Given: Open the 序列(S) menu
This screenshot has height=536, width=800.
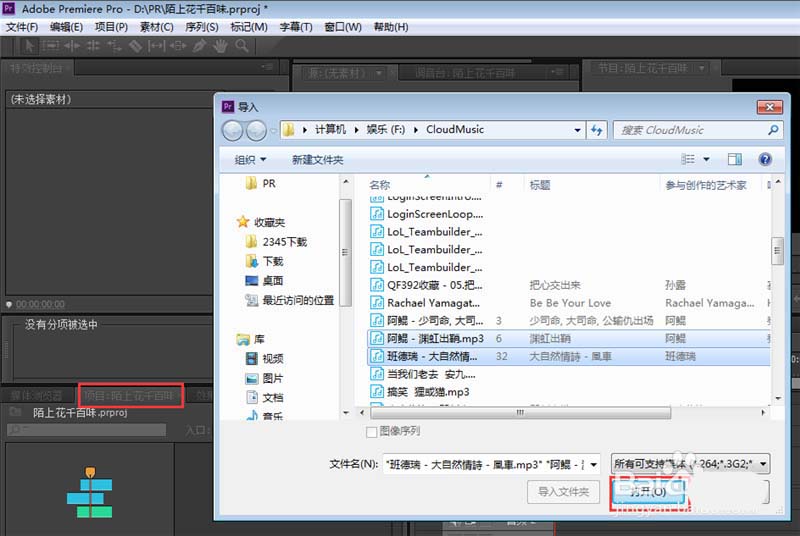Looking at the screenshot, I should tap(202, 27).
